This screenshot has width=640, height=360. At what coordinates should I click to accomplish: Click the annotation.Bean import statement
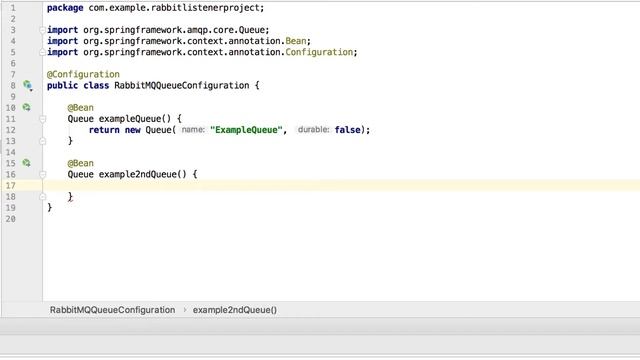[x=179, y=41]
